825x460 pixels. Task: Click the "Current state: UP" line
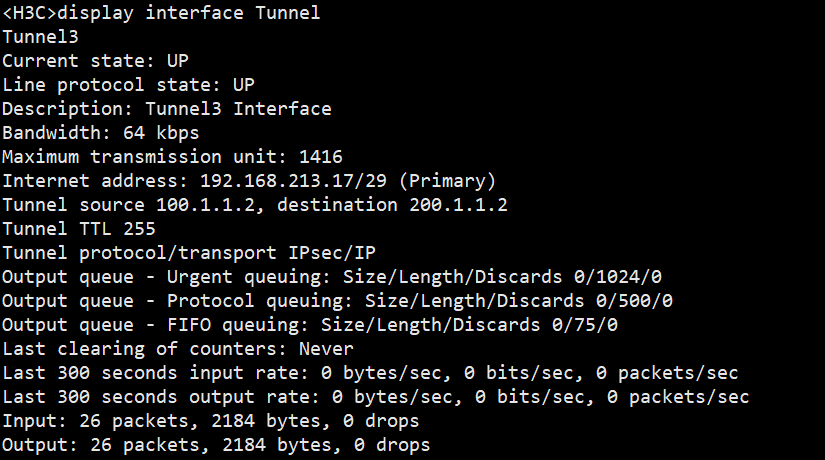95,61
